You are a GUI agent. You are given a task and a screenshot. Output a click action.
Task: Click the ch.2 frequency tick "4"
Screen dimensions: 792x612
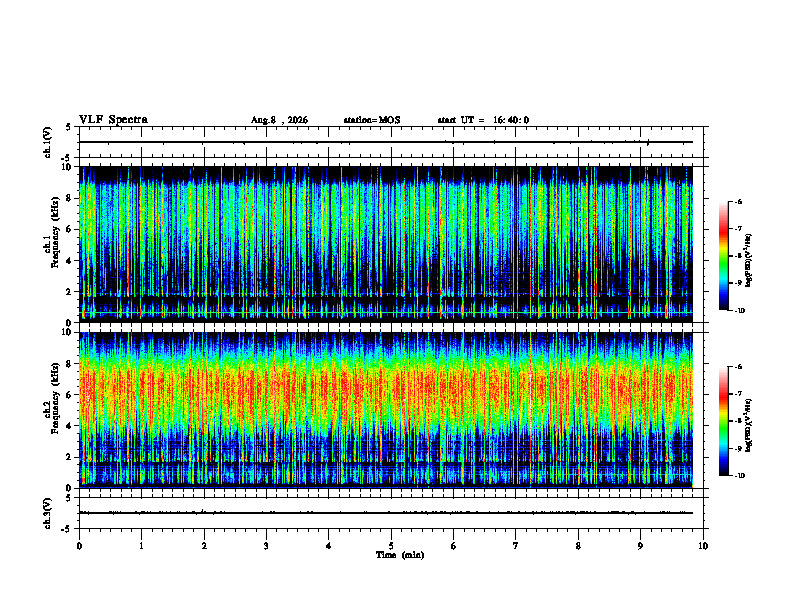tap(68, 426)
